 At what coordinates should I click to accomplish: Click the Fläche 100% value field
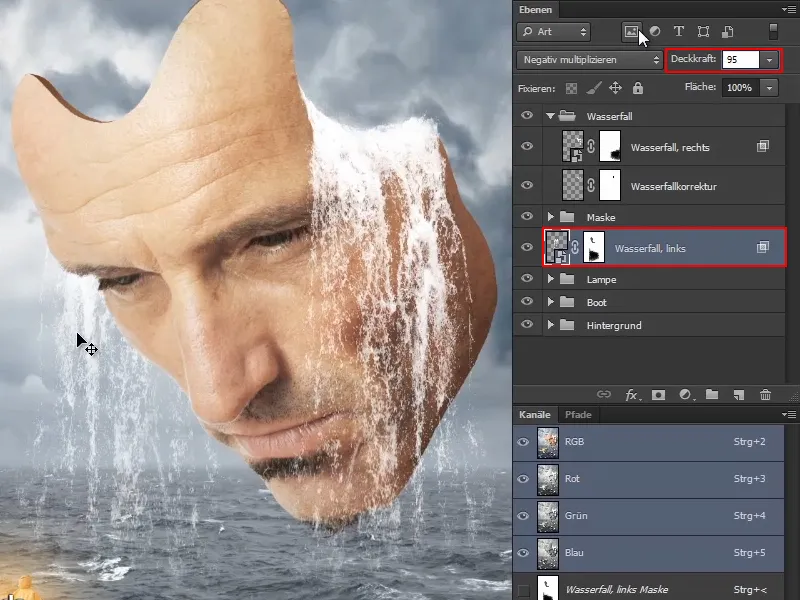click(740, 88)
